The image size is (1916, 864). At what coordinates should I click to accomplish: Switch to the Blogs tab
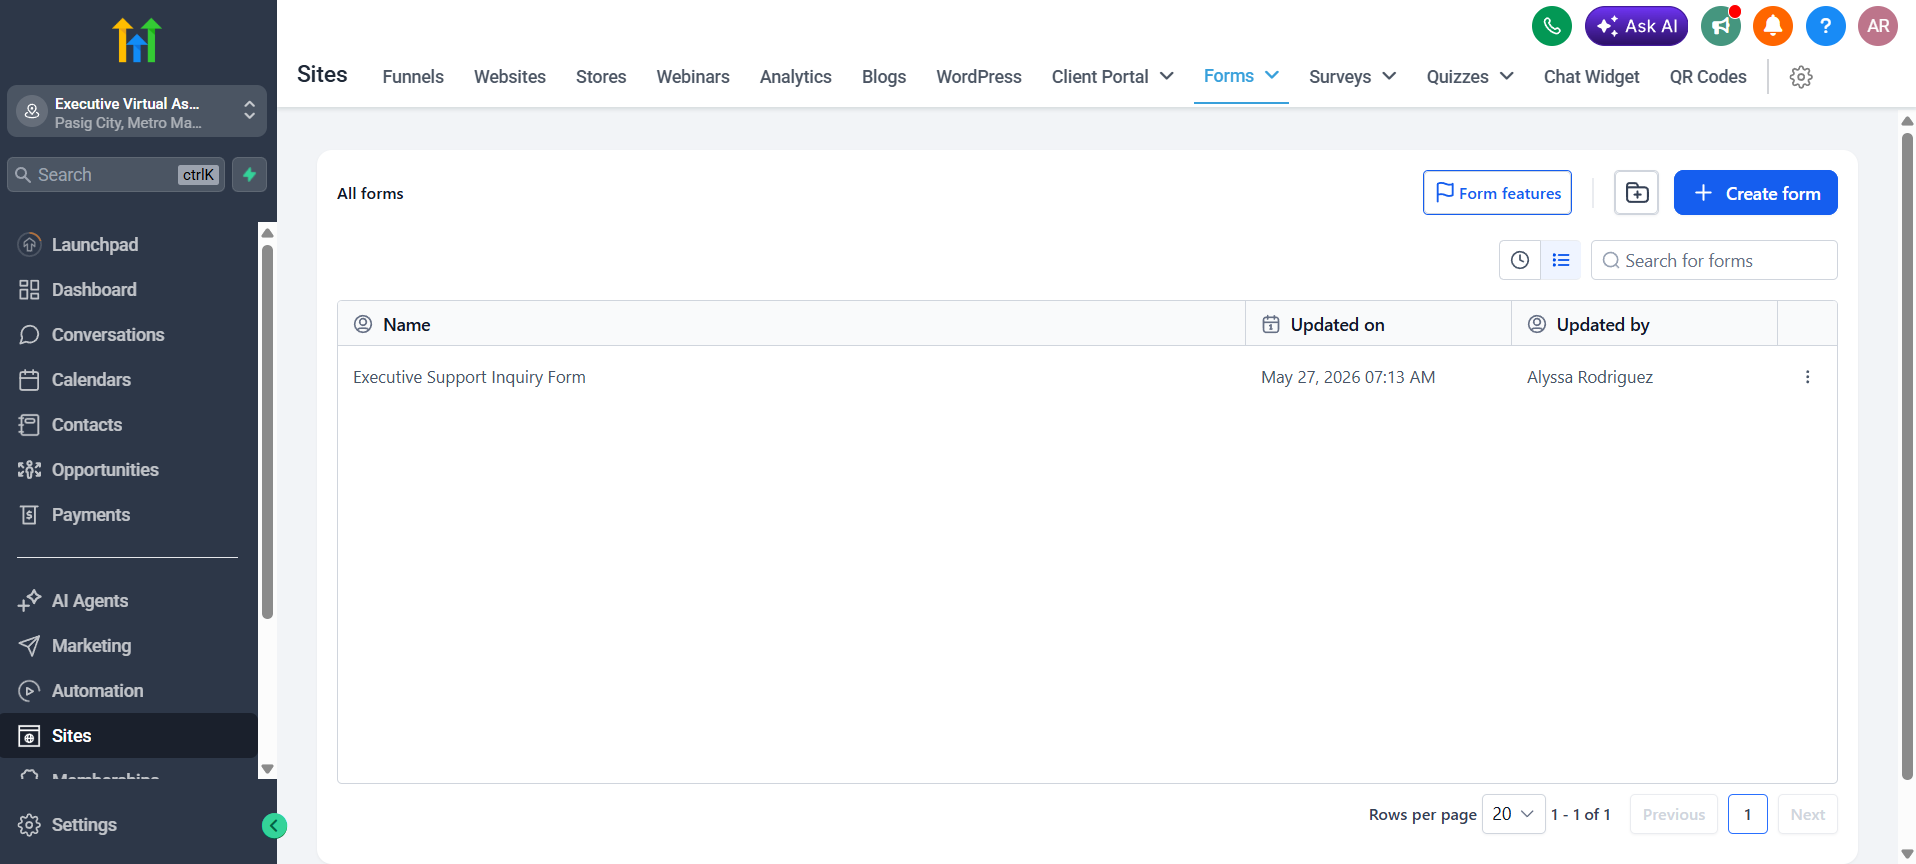tap(884, 77)
